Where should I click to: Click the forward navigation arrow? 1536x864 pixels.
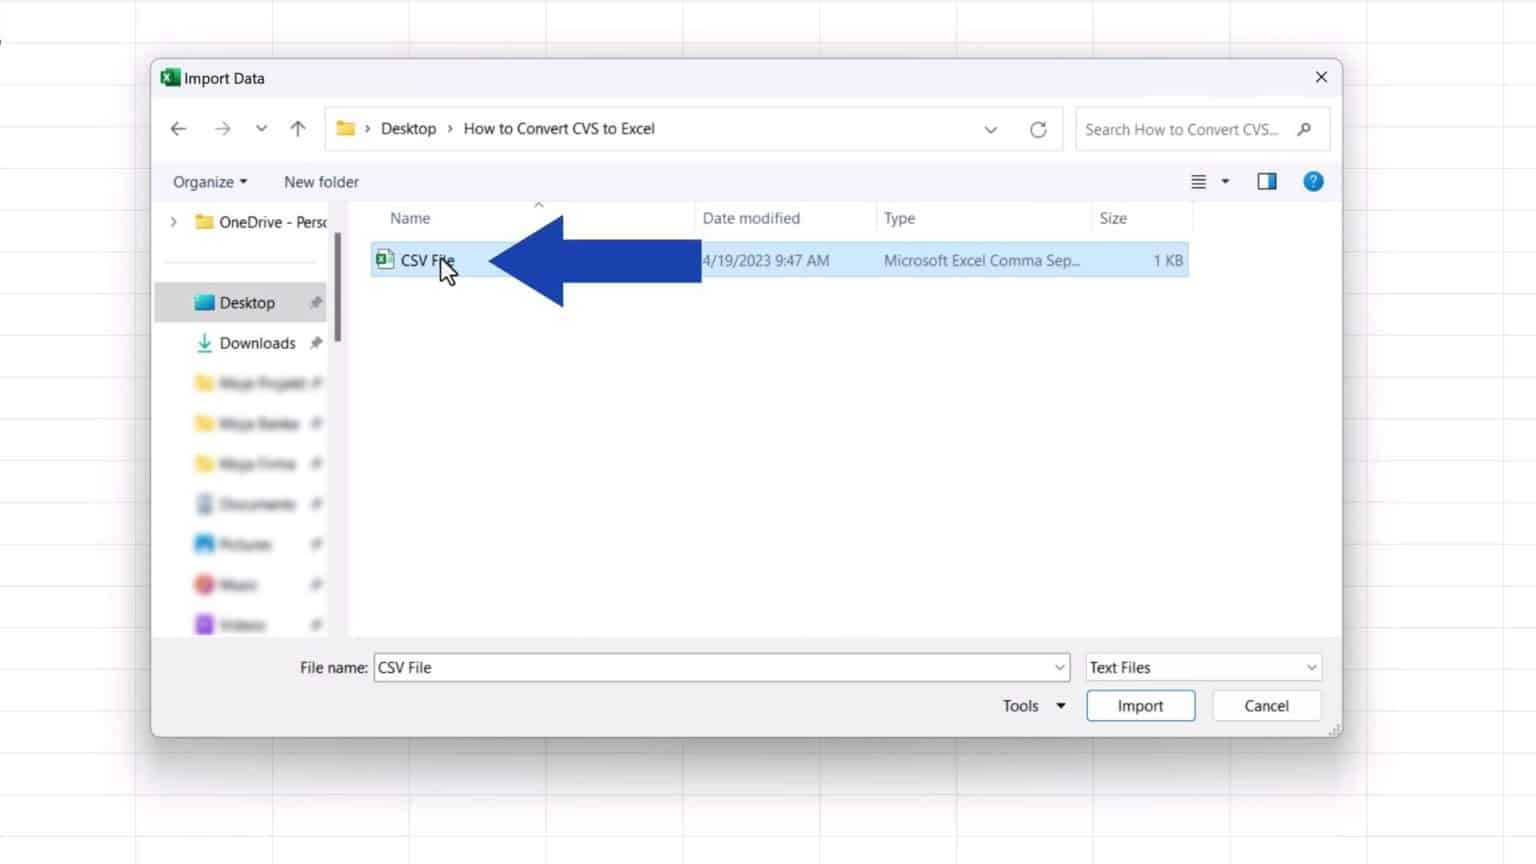[x=223, y=129]
